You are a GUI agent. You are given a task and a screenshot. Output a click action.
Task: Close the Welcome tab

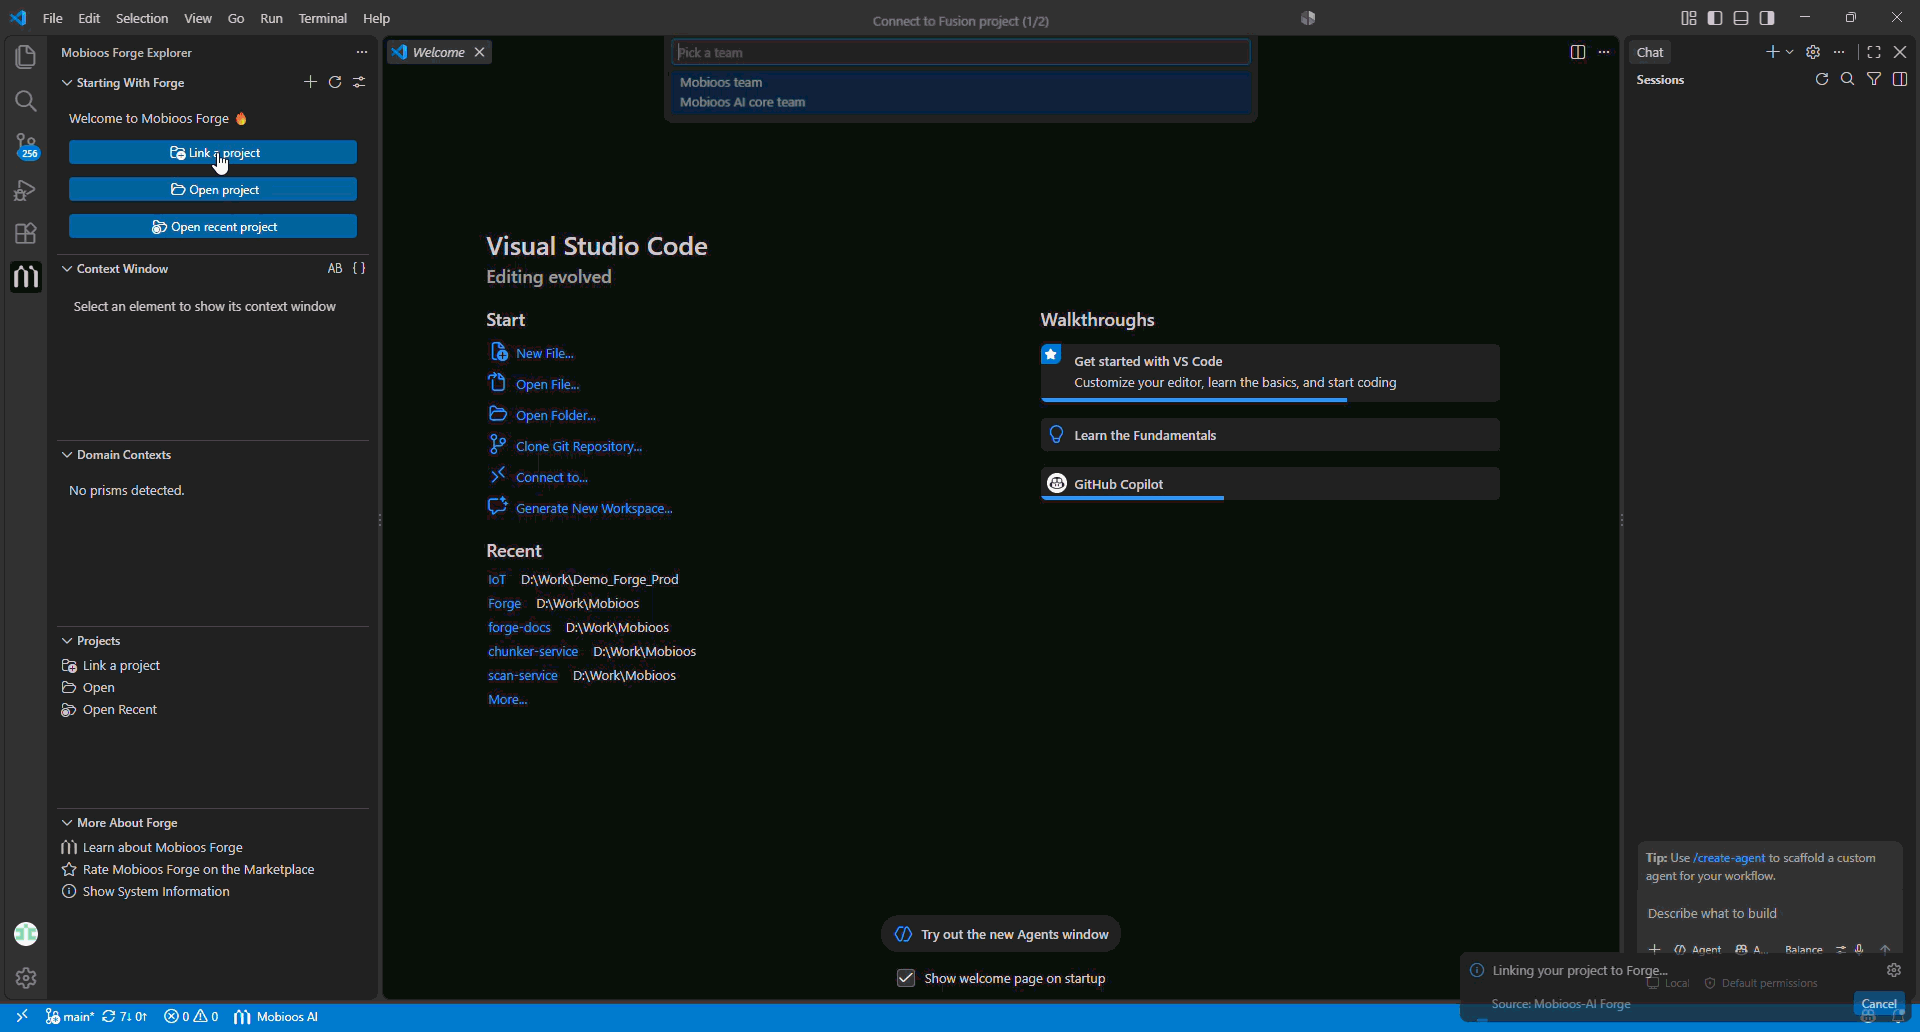(x=480, y=52)
